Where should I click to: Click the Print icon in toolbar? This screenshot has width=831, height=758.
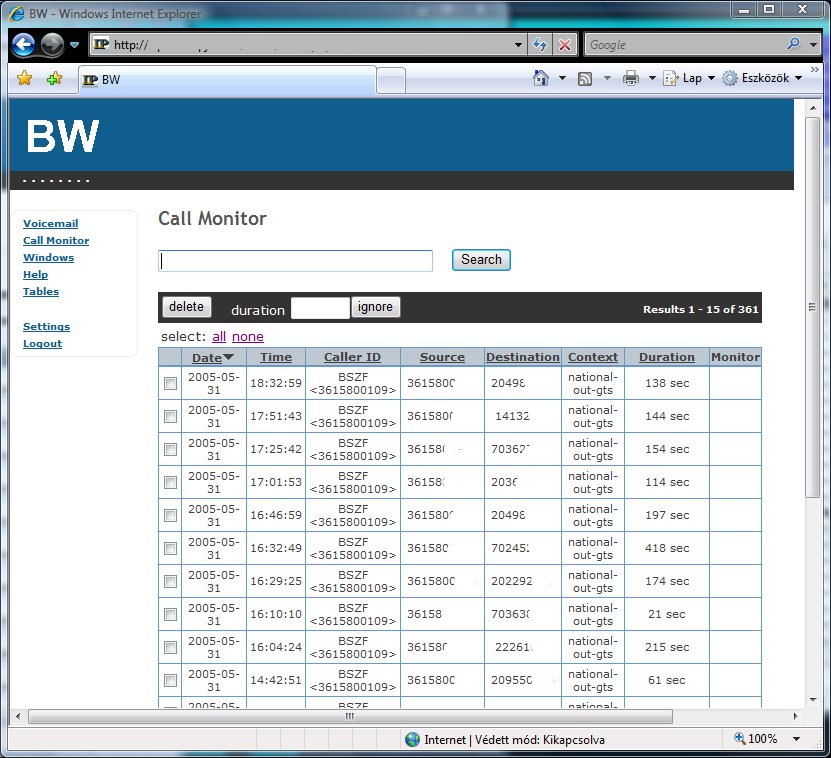coord(631,78)
